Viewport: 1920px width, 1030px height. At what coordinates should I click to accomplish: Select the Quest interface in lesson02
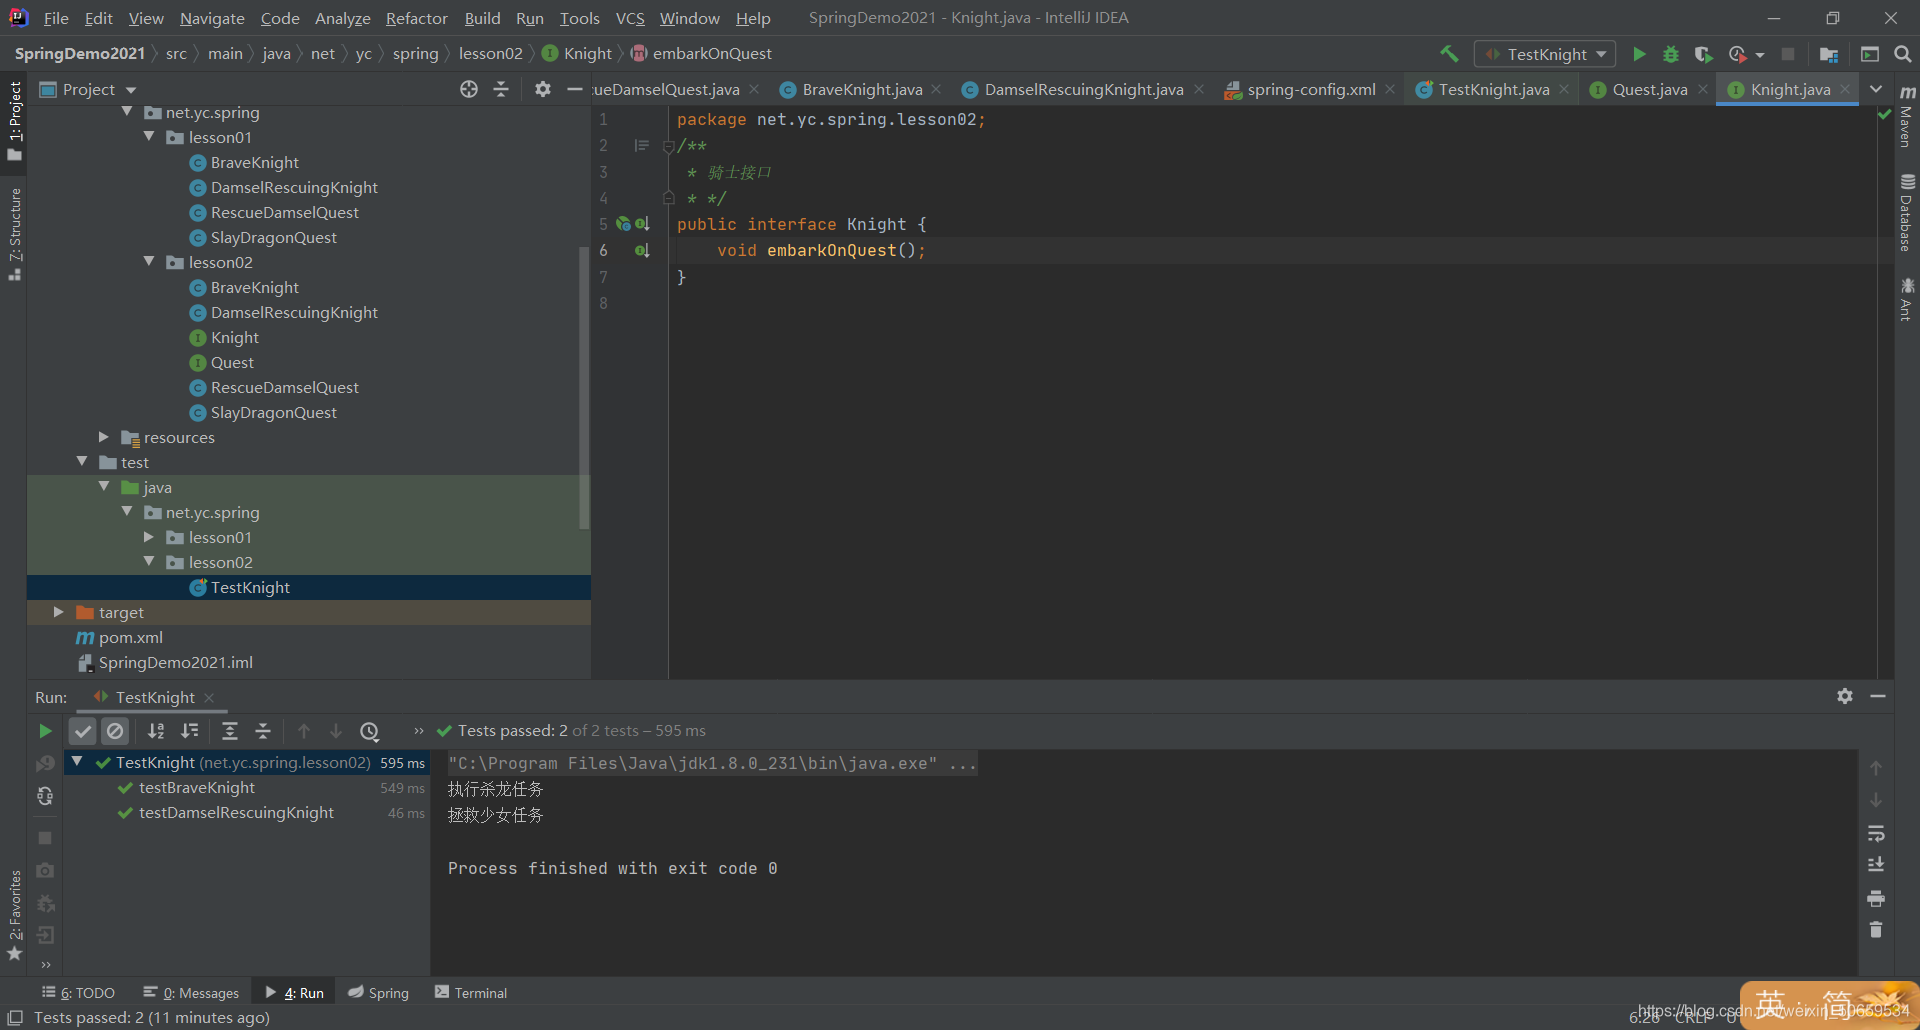(x=232, y=362)
